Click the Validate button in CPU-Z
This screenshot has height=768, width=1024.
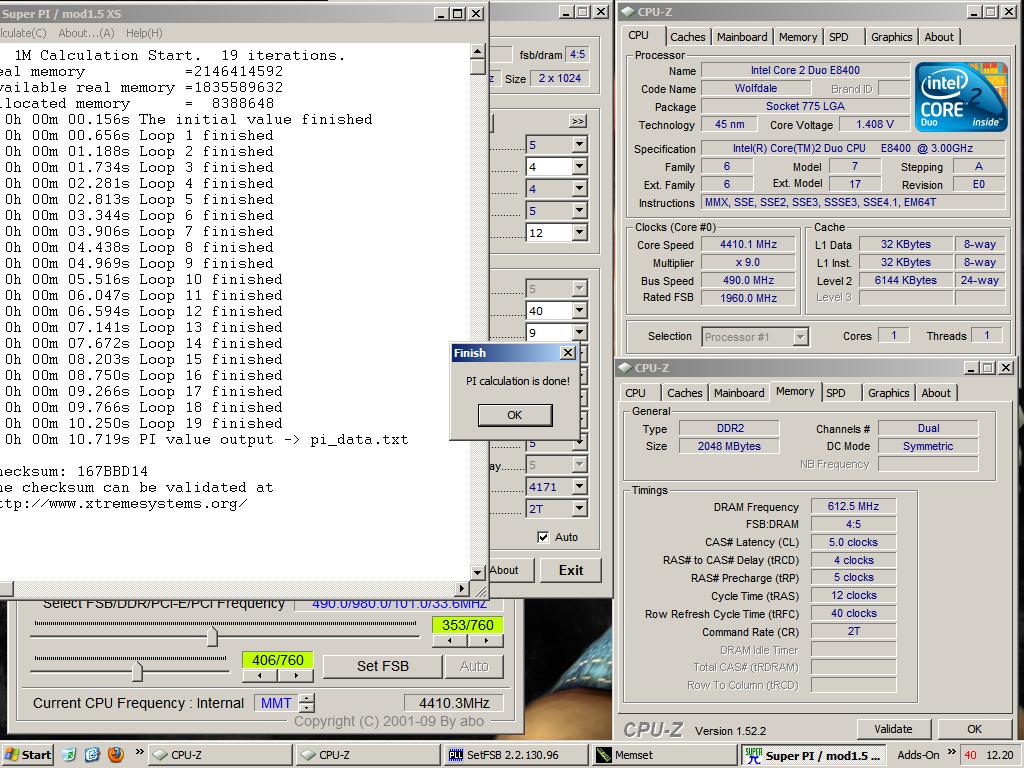point(893,729)
